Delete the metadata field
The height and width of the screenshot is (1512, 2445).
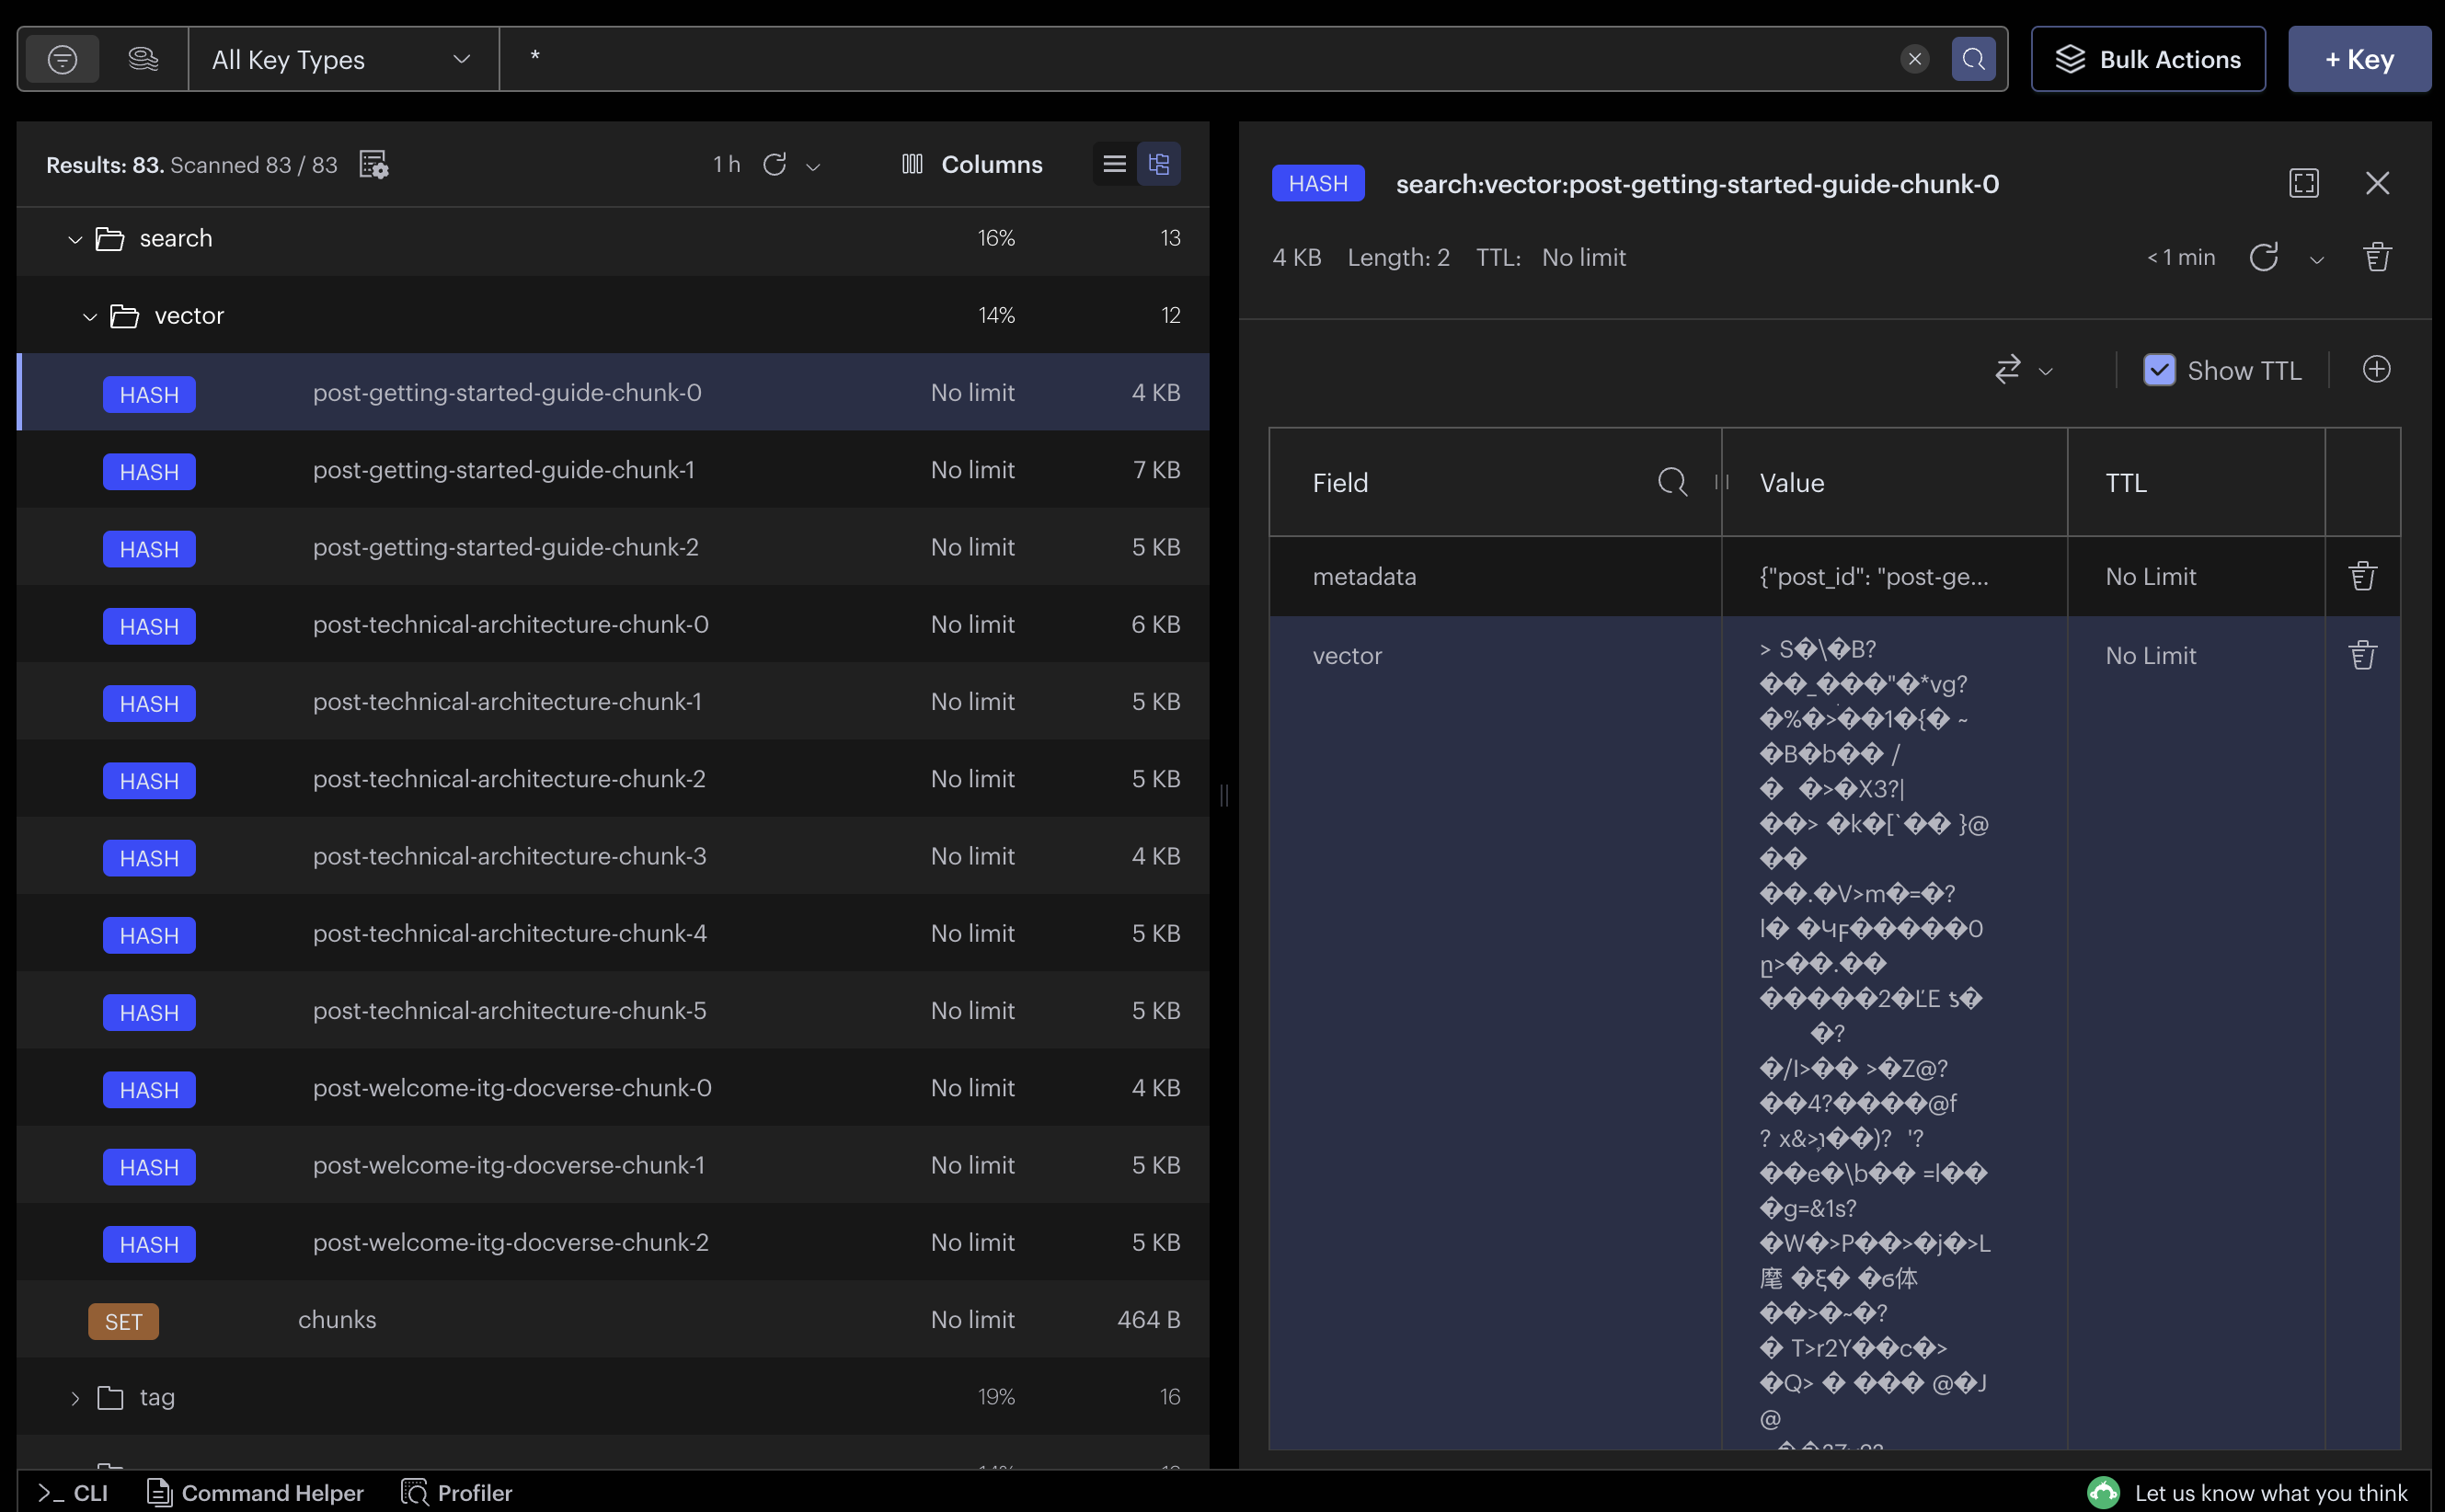[2362, 576]
